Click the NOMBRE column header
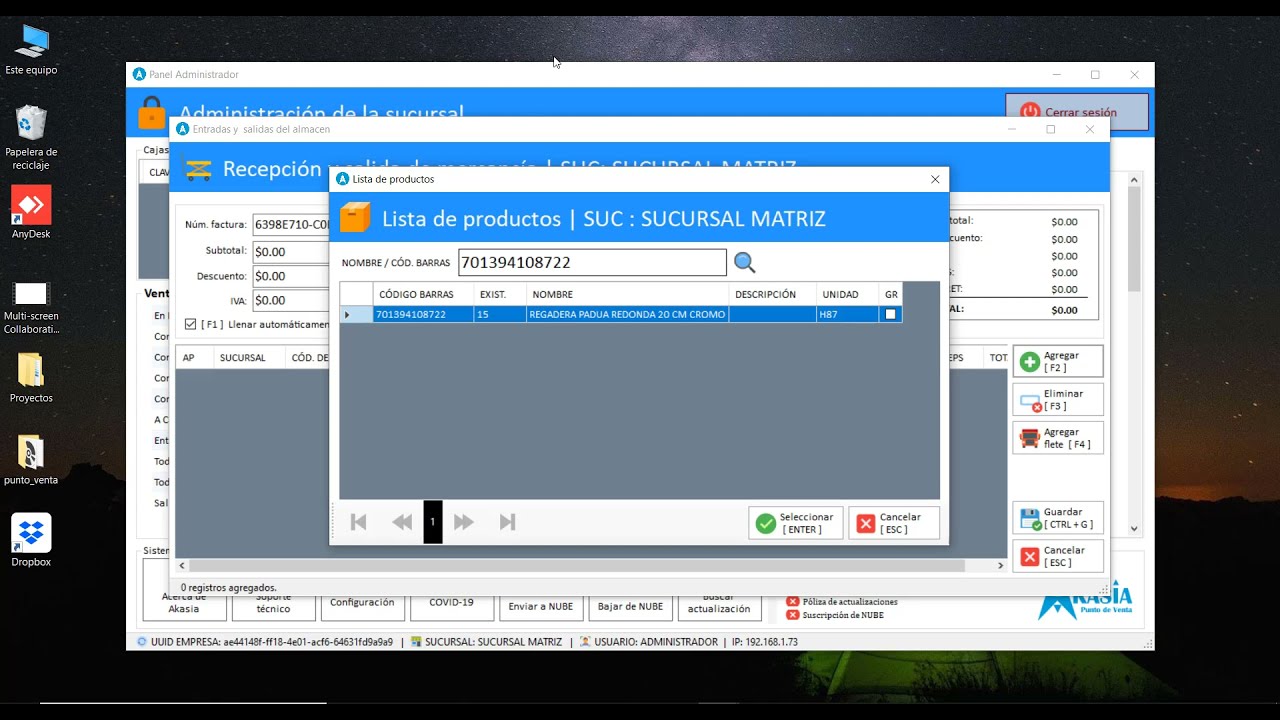 (x=627, y=294)
